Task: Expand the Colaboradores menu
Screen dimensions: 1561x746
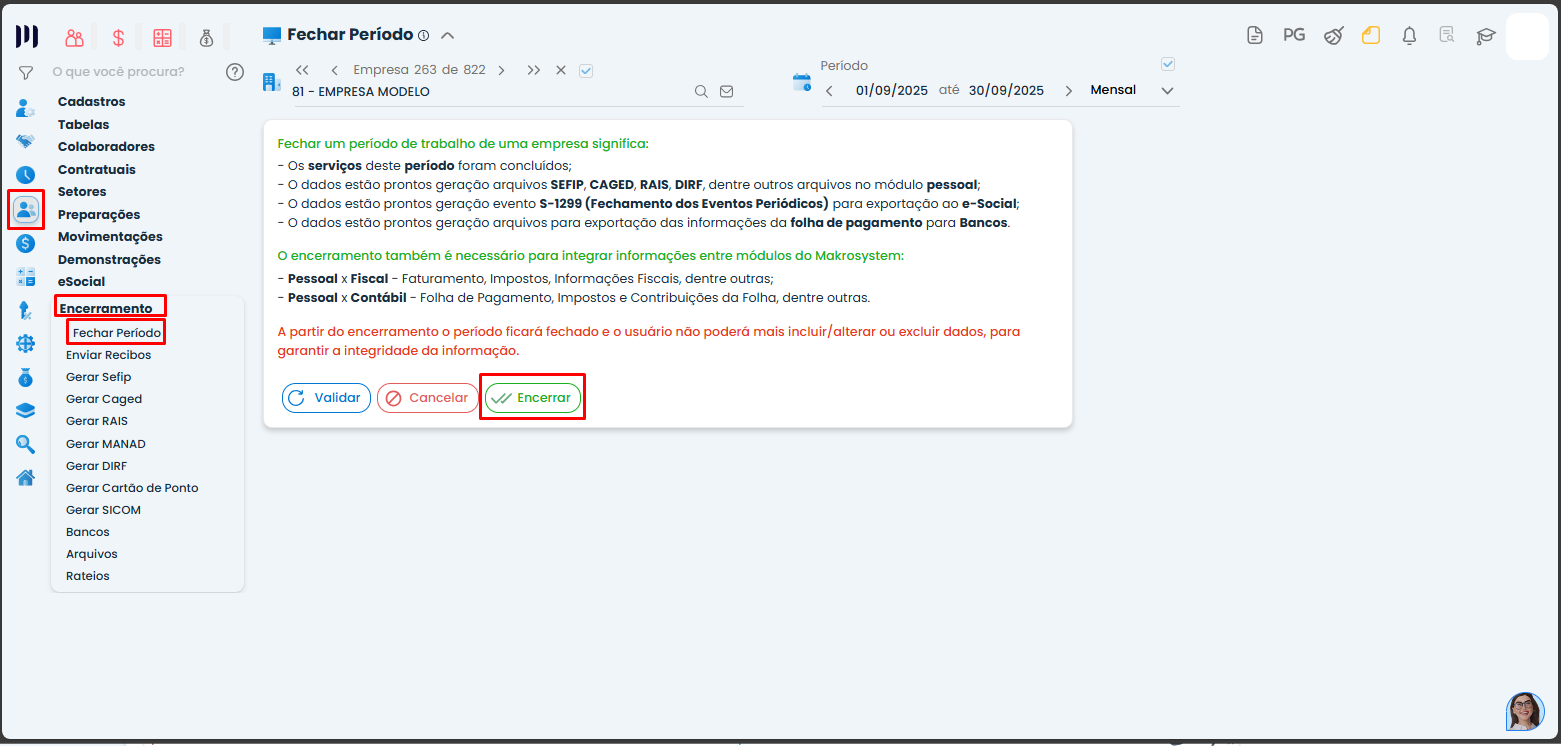Action: click(x=106, y=147)
